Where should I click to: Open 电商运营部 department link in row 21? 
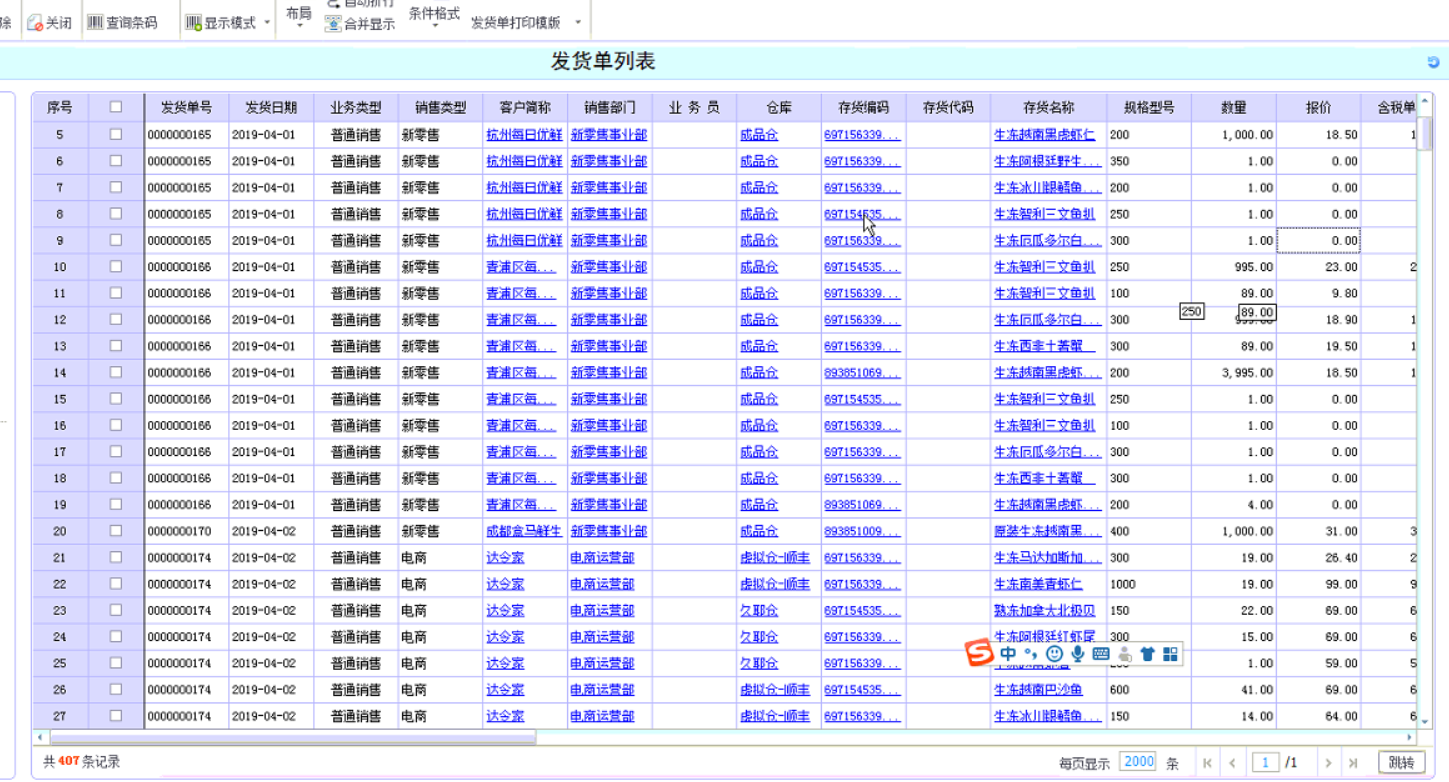coord(602,557)
